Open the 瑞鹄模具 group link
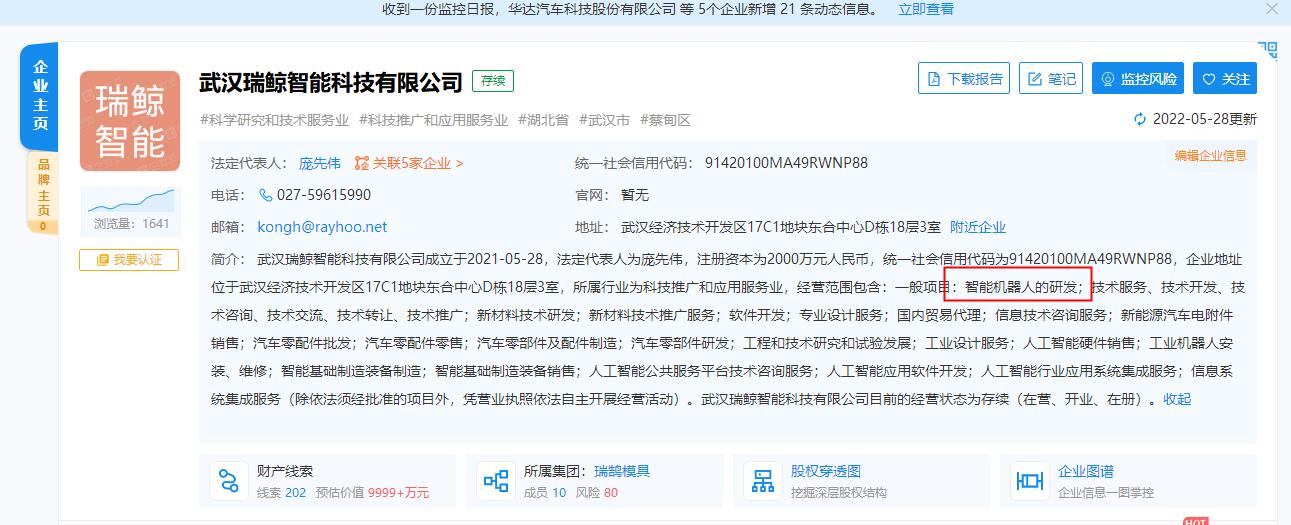This screenshot has height=525, width=1291. click(x=622, y=471)
